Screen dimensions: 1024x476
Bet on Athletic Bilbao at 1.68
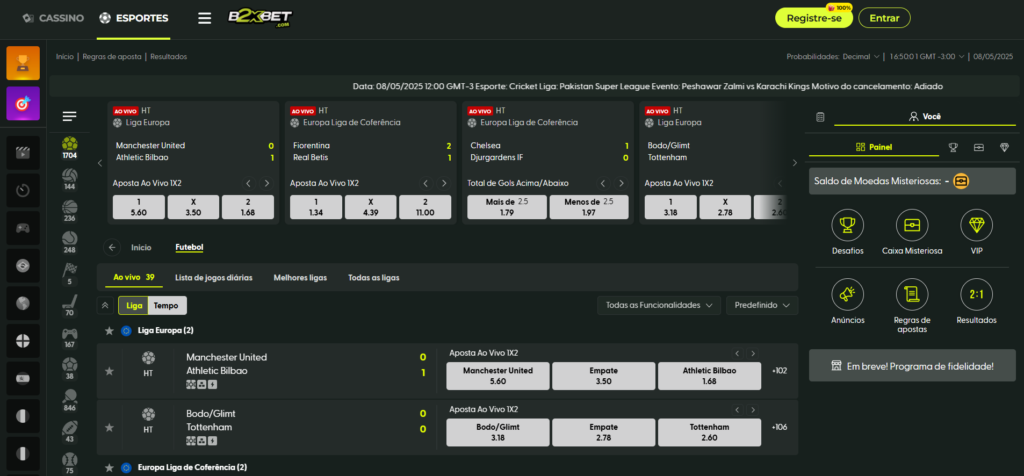[709, 375]
